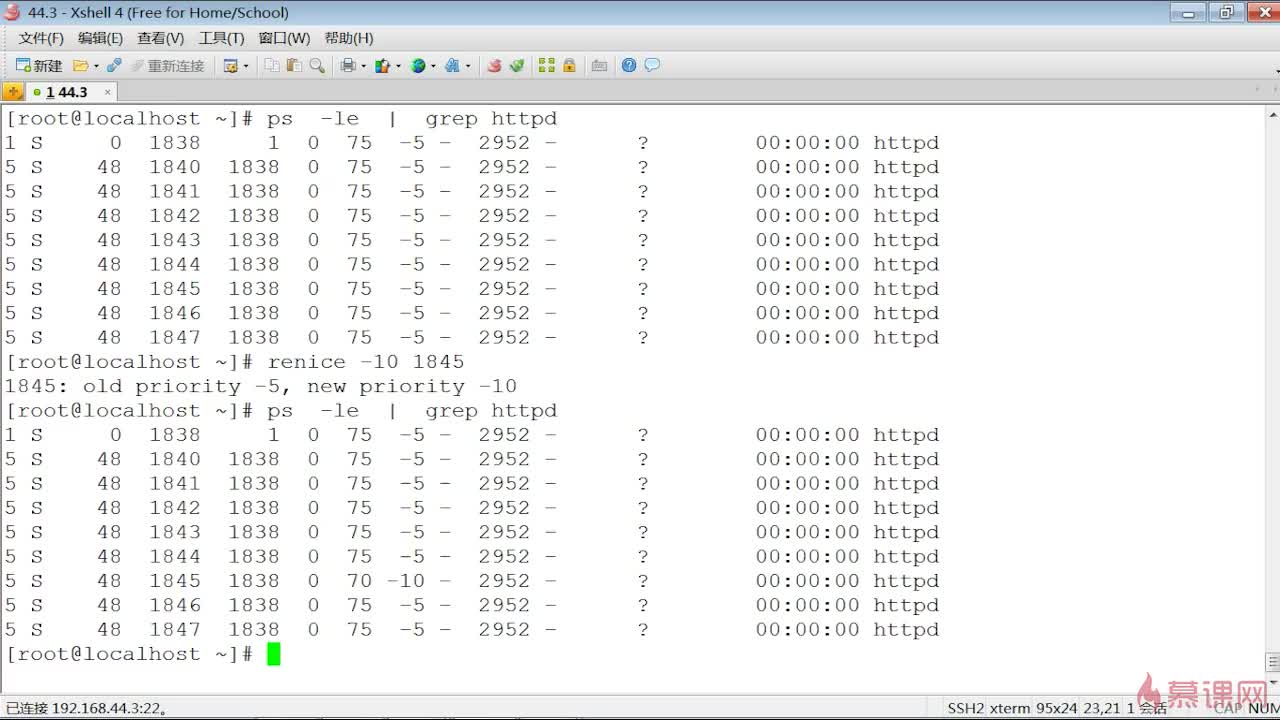Viewport: 1280px width, 720px height.
Task: Click the copy icon in toolbar
Action: (x=272, y=65)
